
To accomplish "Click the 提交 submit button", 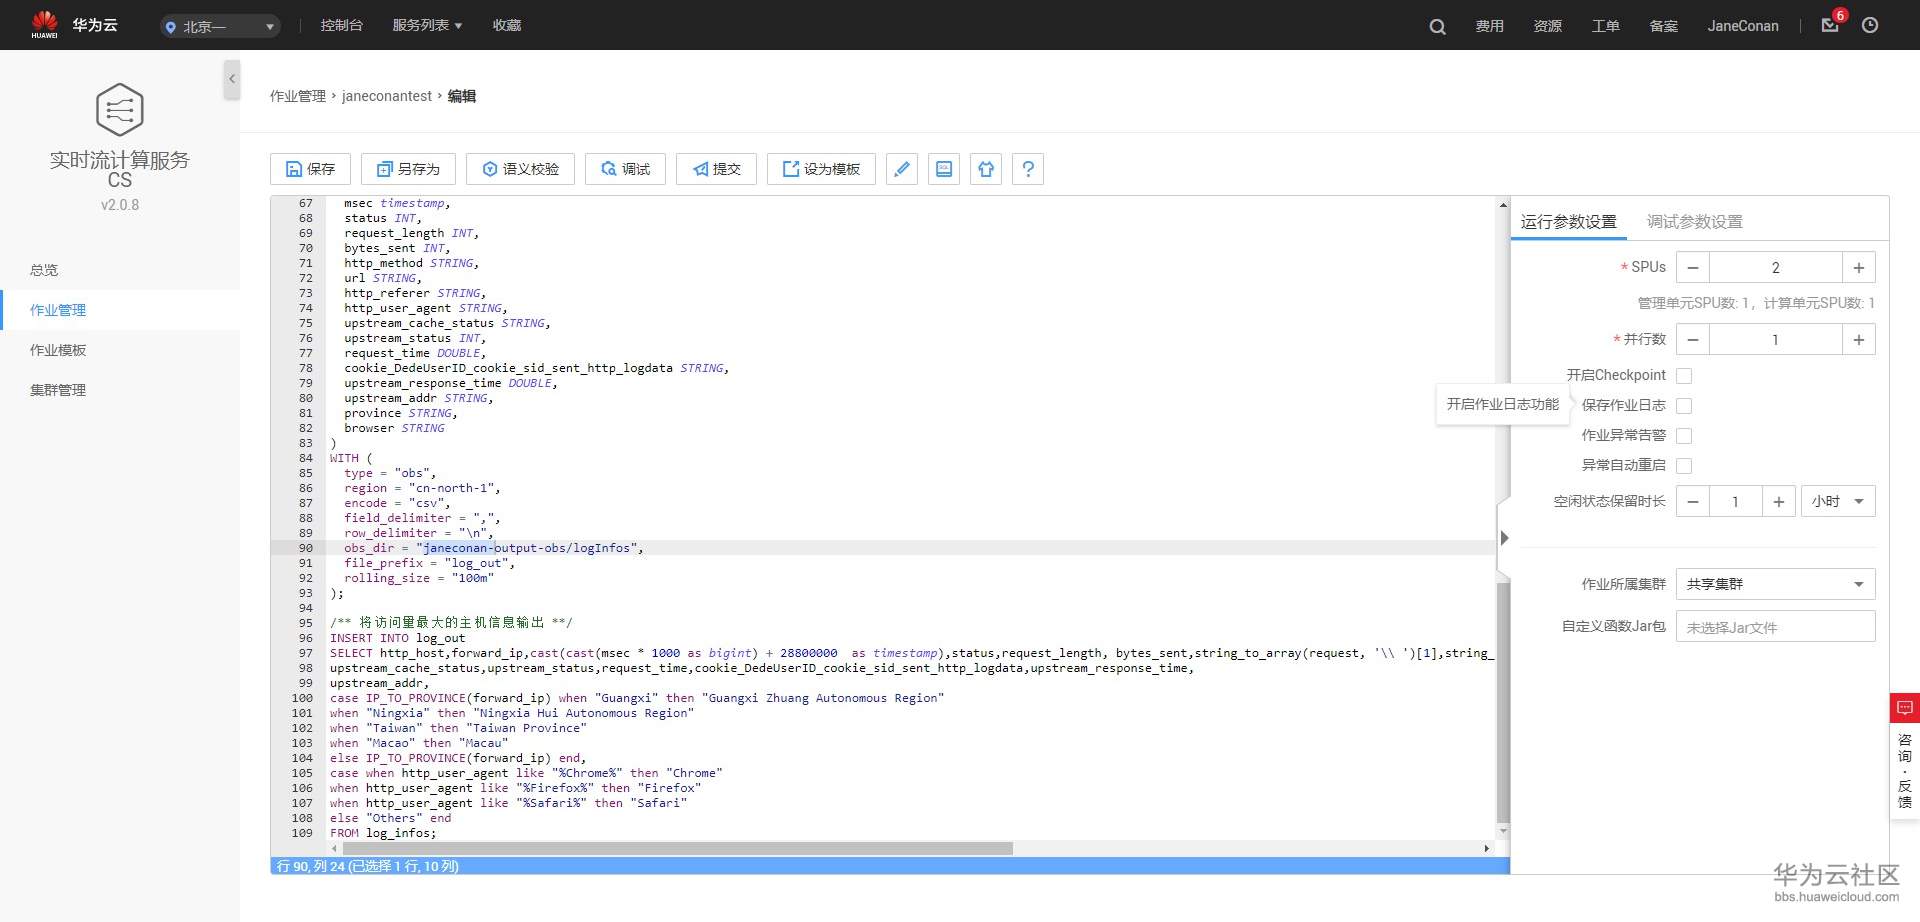I will pos(716,169).
